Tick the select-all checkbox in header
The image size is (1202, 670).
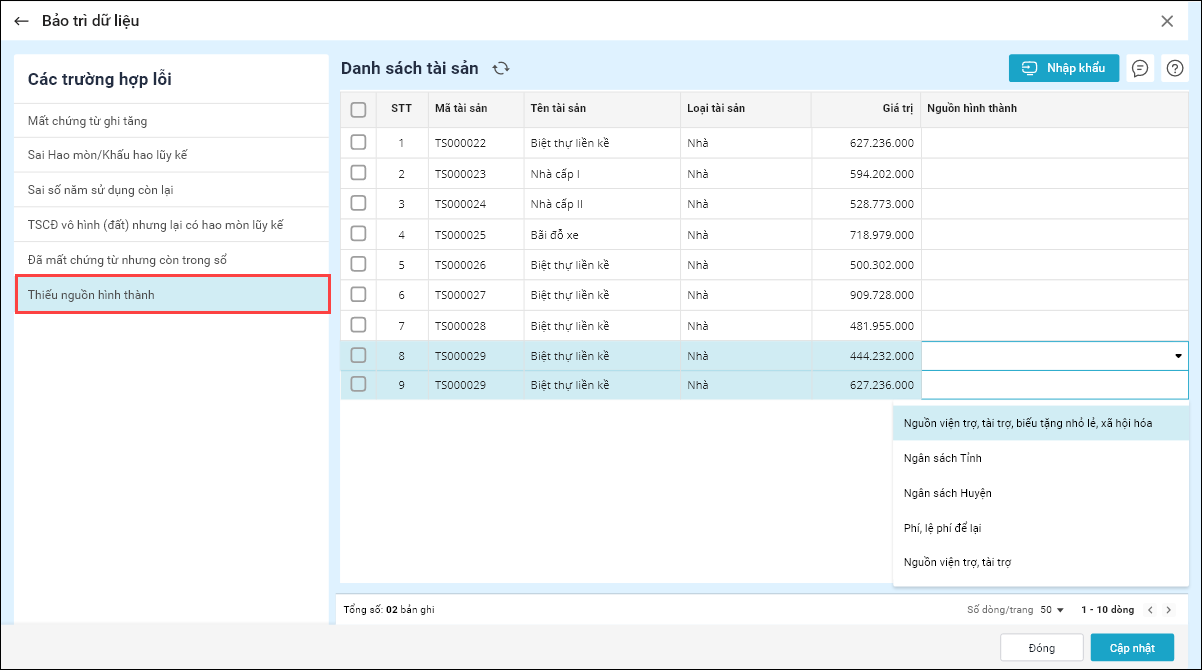[358, 109]
